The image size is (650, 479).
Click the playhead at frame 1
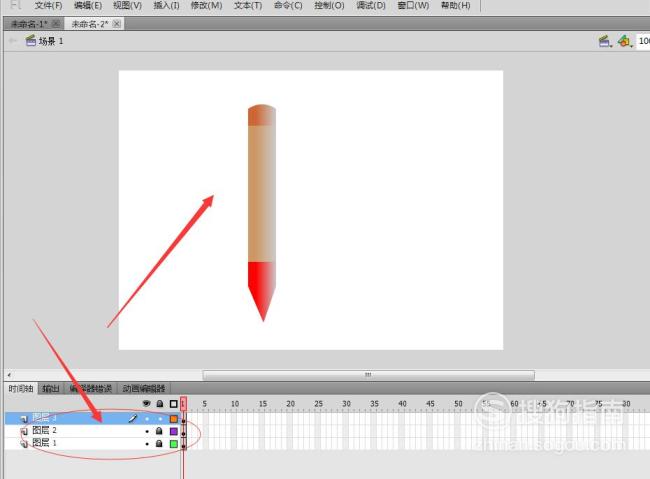pyautogui.click(x=183, y=404)
